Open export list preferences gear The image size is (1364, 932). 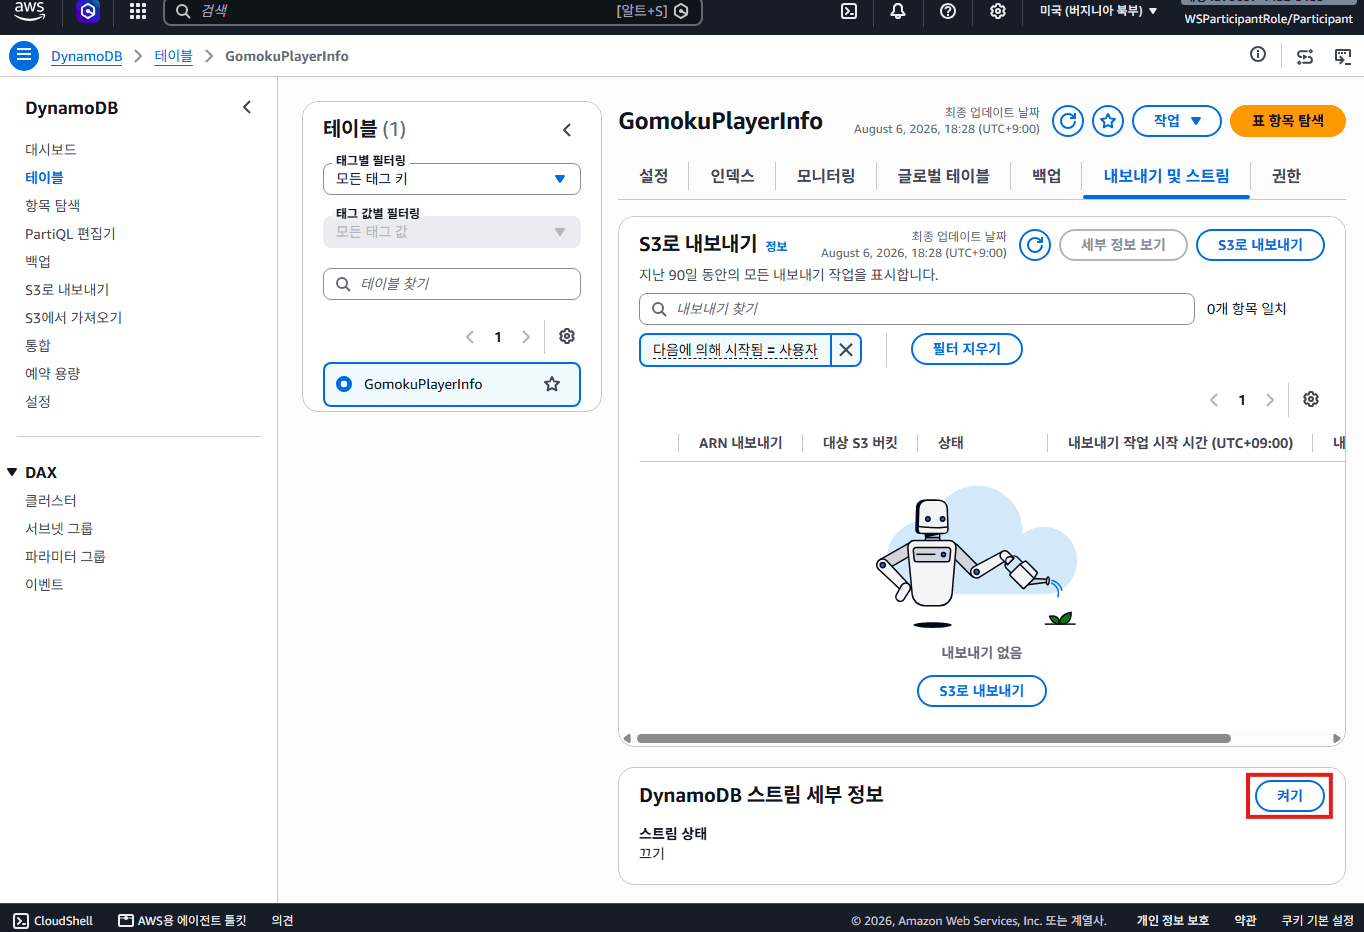pos(1311,399)
